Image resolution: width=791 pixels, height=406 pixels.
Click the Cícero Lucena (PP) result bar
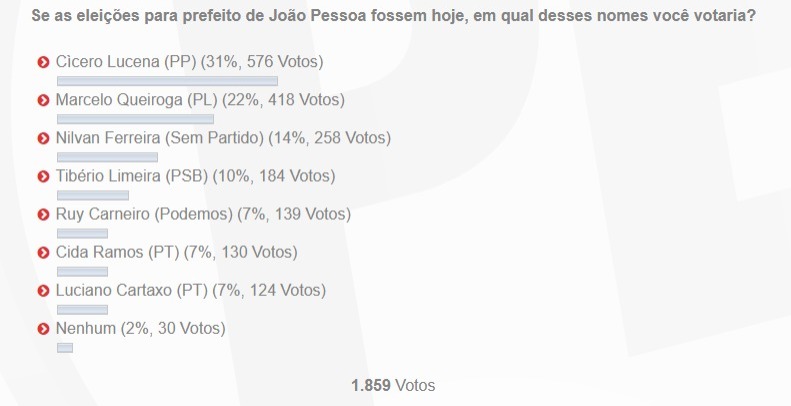pos(167,81)
